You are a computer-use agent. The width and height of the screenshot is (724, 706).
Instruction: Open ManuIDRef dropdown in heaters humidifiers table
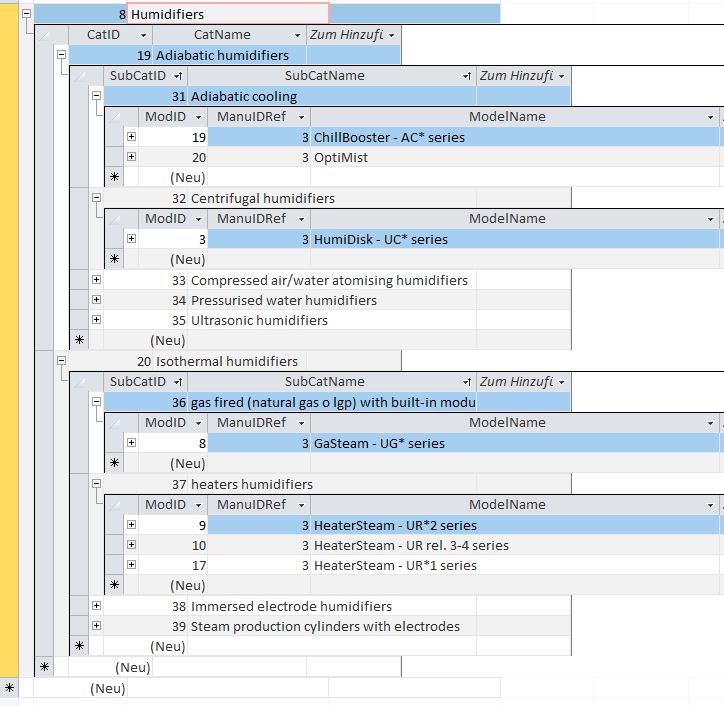[x=302, y=505]
